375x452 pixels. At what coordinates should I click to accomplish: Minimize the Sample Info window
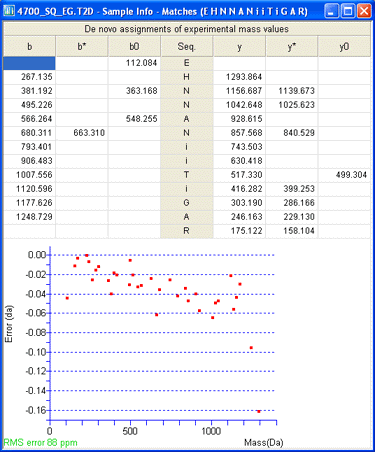tap(331, 11)
